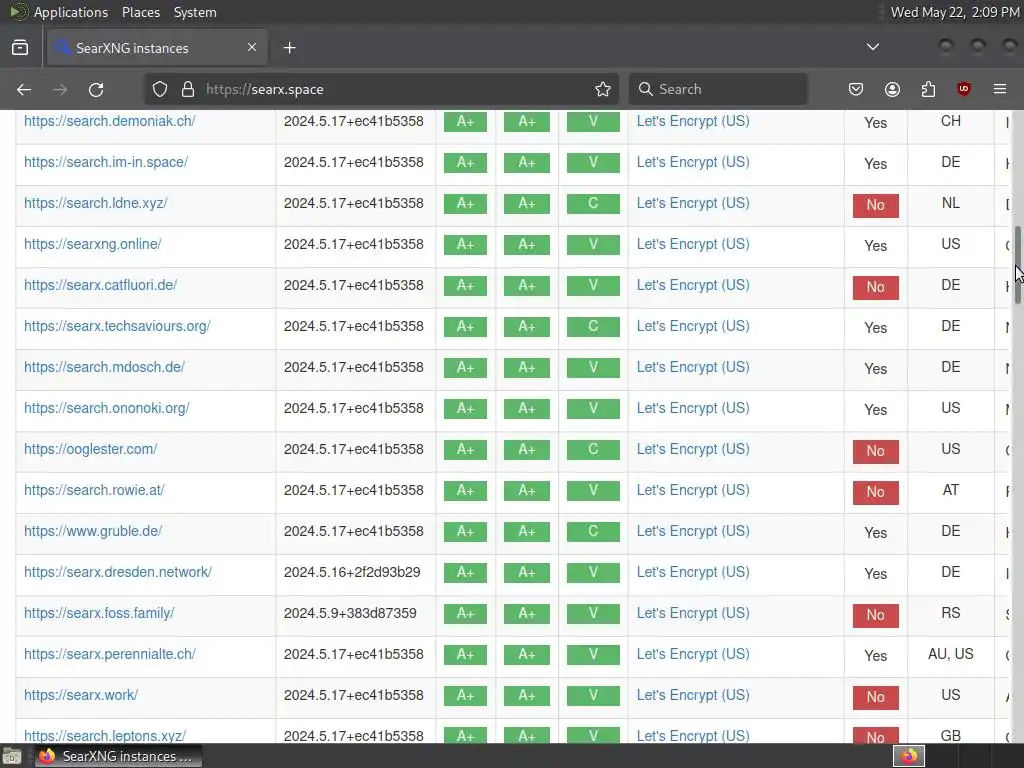Open the https://ooglester.com/ link
The height and width of the screenshot is (768, 1024).
coord(91,449)
